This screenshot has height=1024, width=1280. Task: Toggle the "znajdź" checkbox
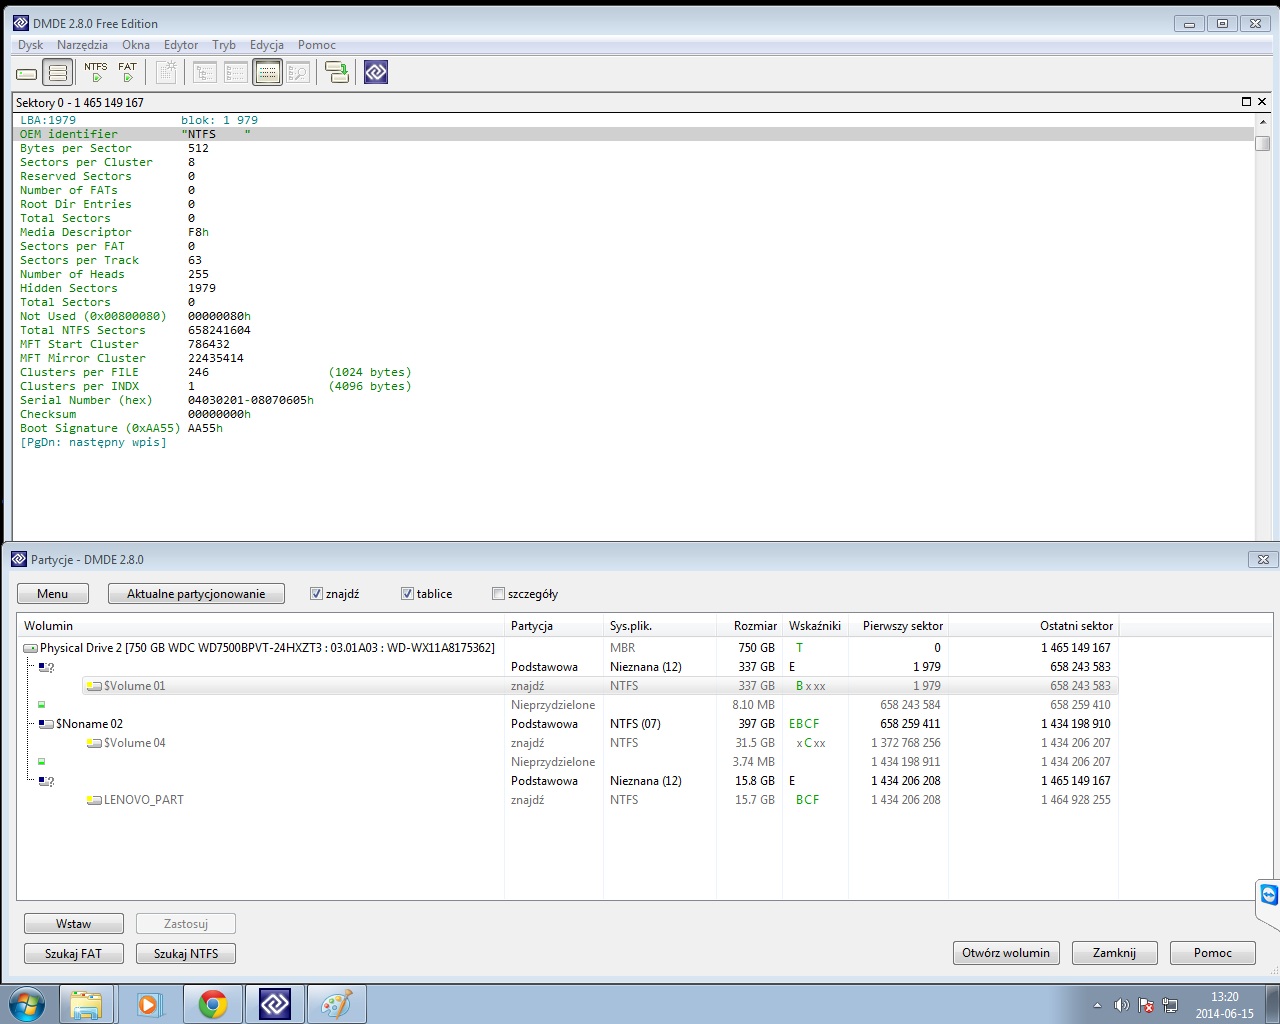(x=316, y=594)
